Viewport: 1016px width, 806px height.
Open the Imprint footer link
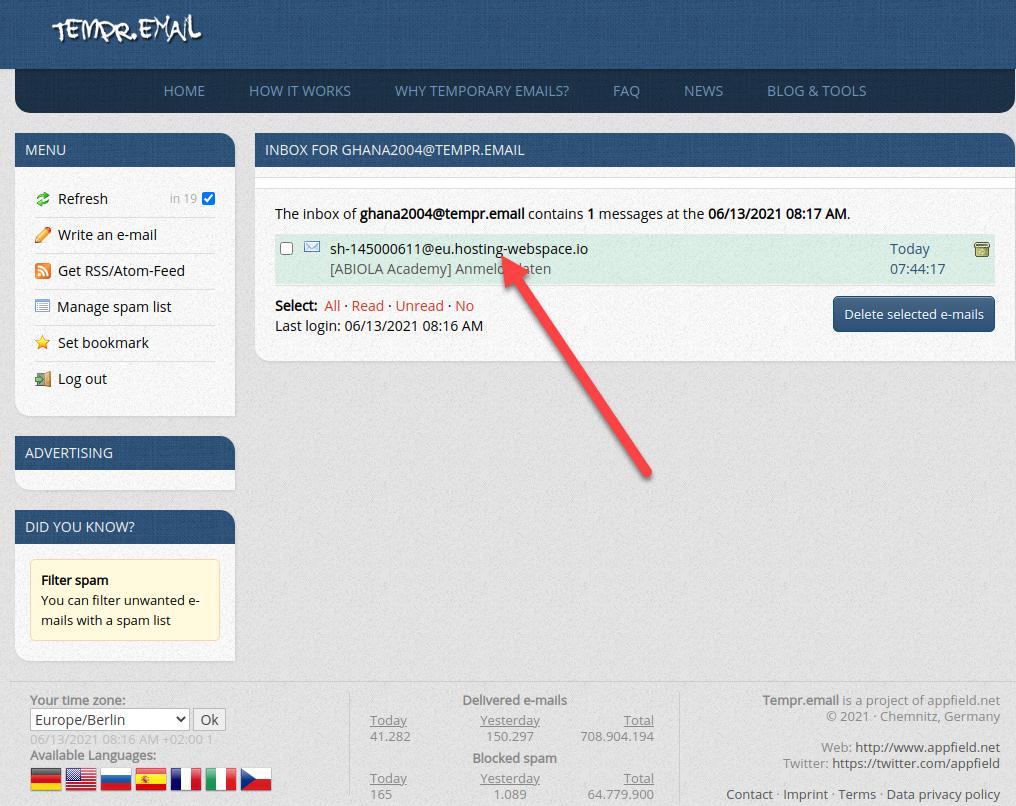pos(805,794)
